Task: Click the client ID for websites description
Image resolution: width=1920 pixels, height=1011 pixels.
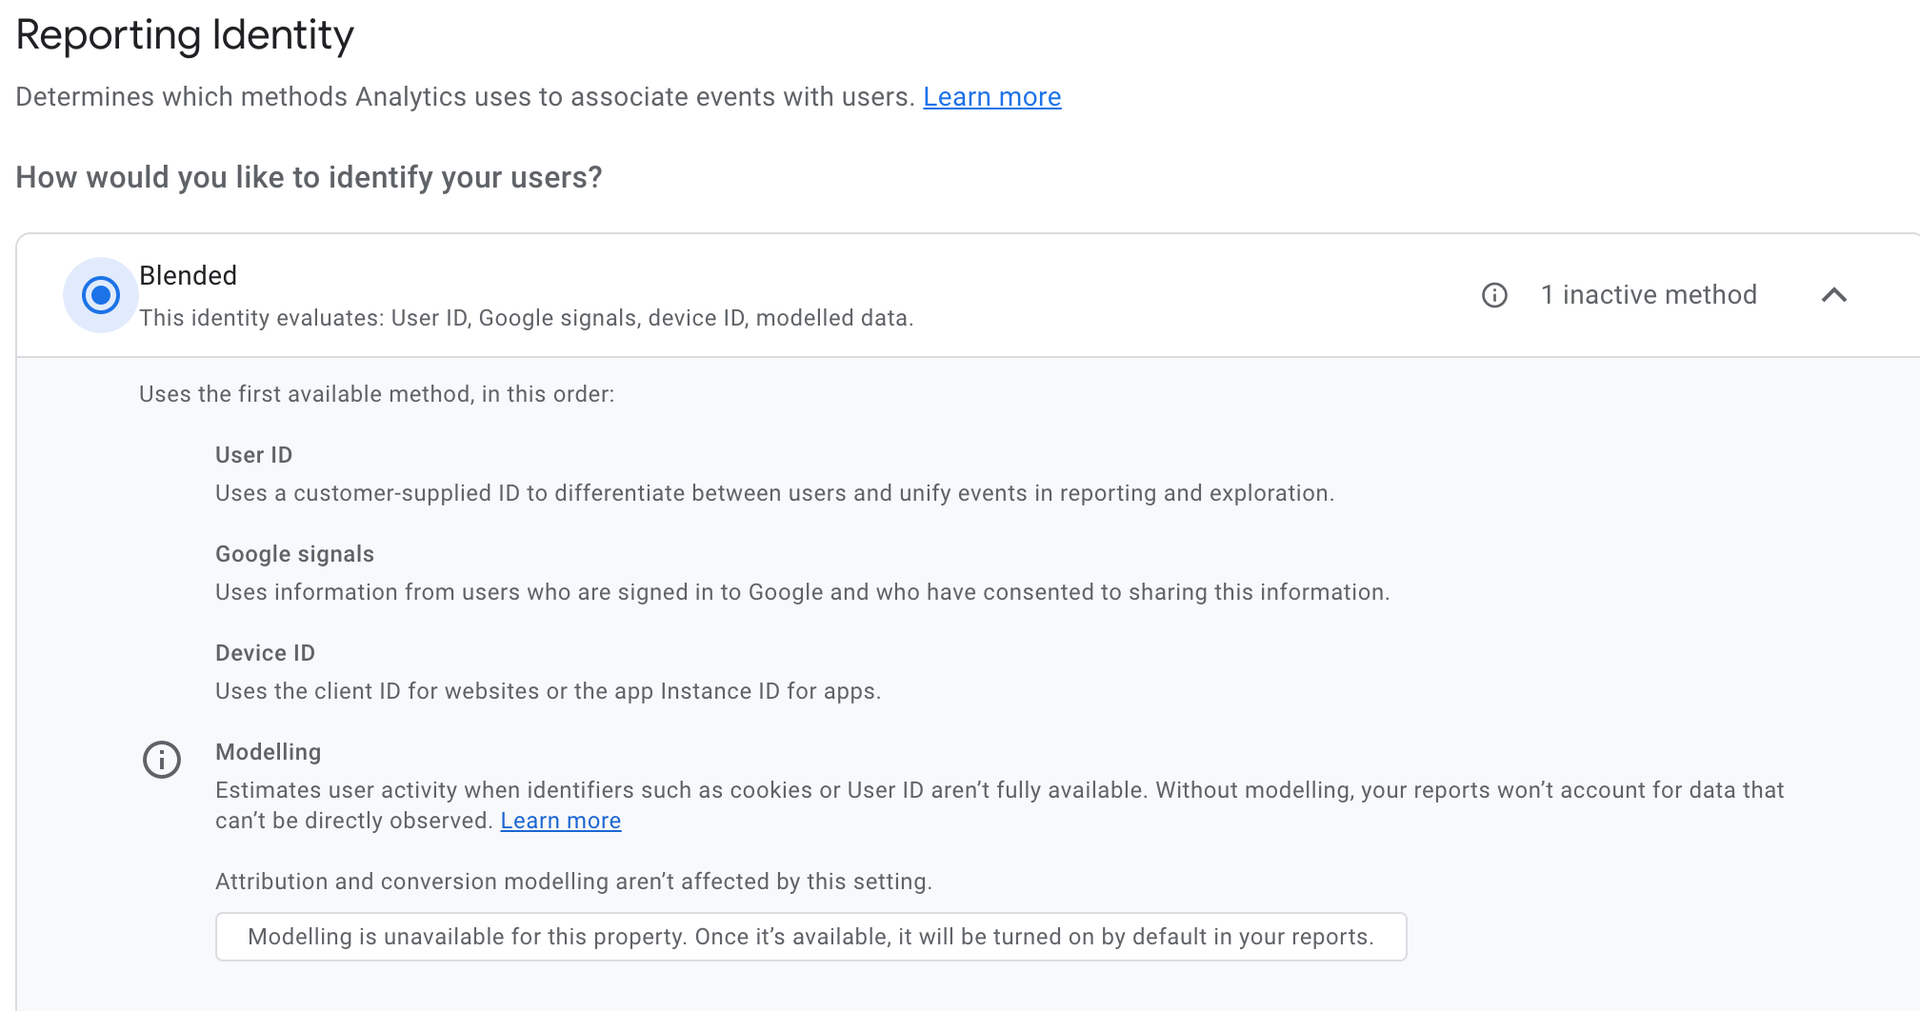Action: pos(548,691)
